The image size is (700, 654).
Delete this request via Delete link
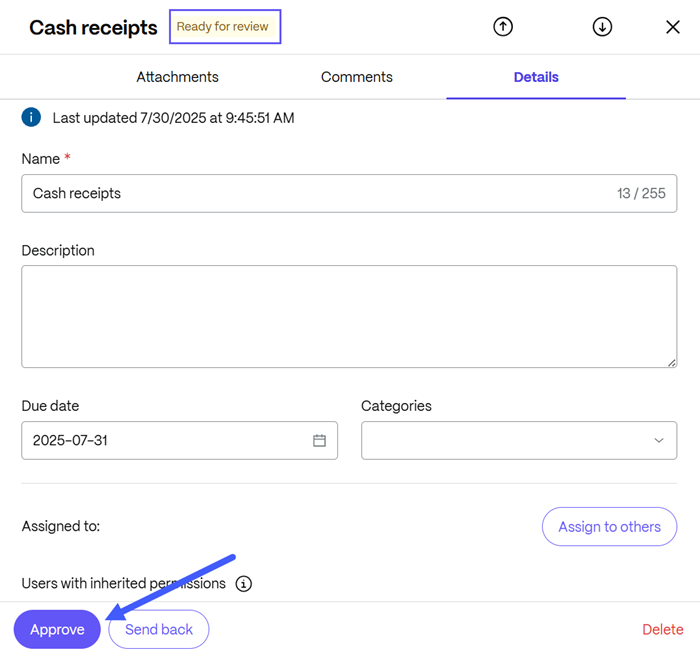(662, 629)
